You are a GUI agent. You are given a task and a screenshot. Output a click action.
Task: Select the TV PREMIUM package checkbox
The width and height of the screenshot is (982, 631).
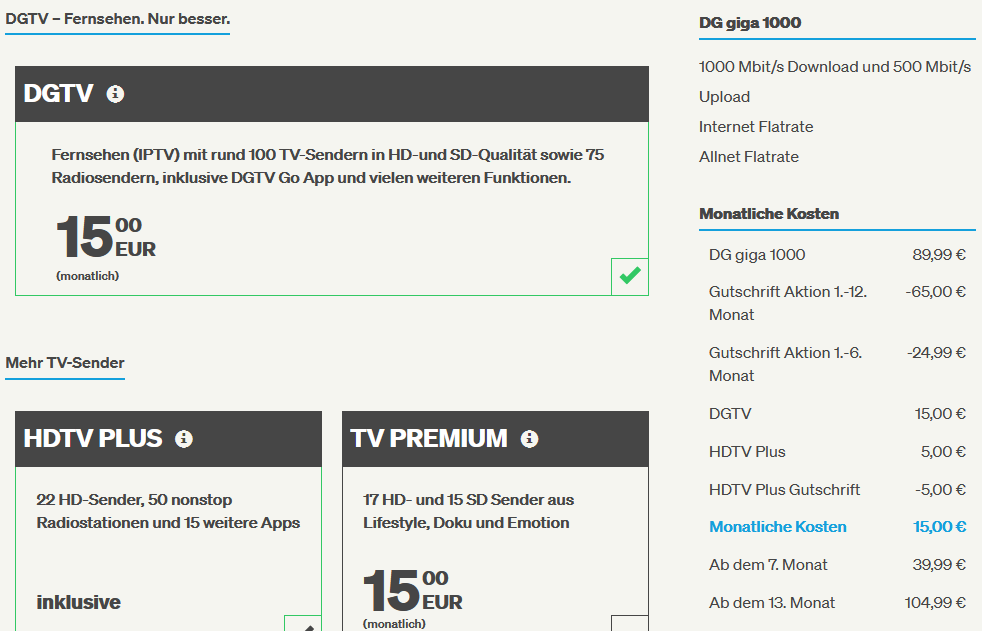click(629, 623)
